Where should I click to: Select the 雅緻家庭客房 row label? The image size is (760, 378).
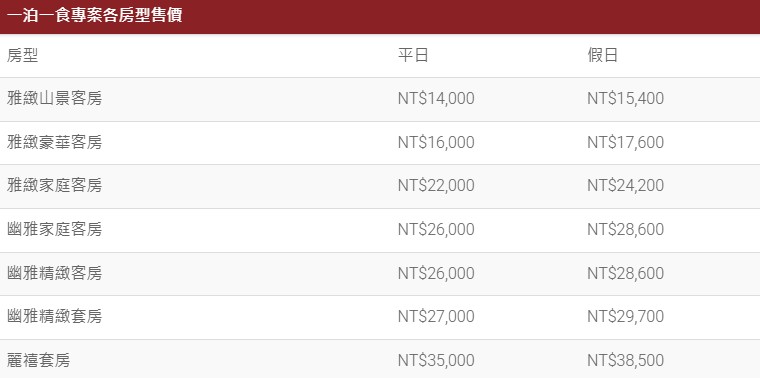54,186
